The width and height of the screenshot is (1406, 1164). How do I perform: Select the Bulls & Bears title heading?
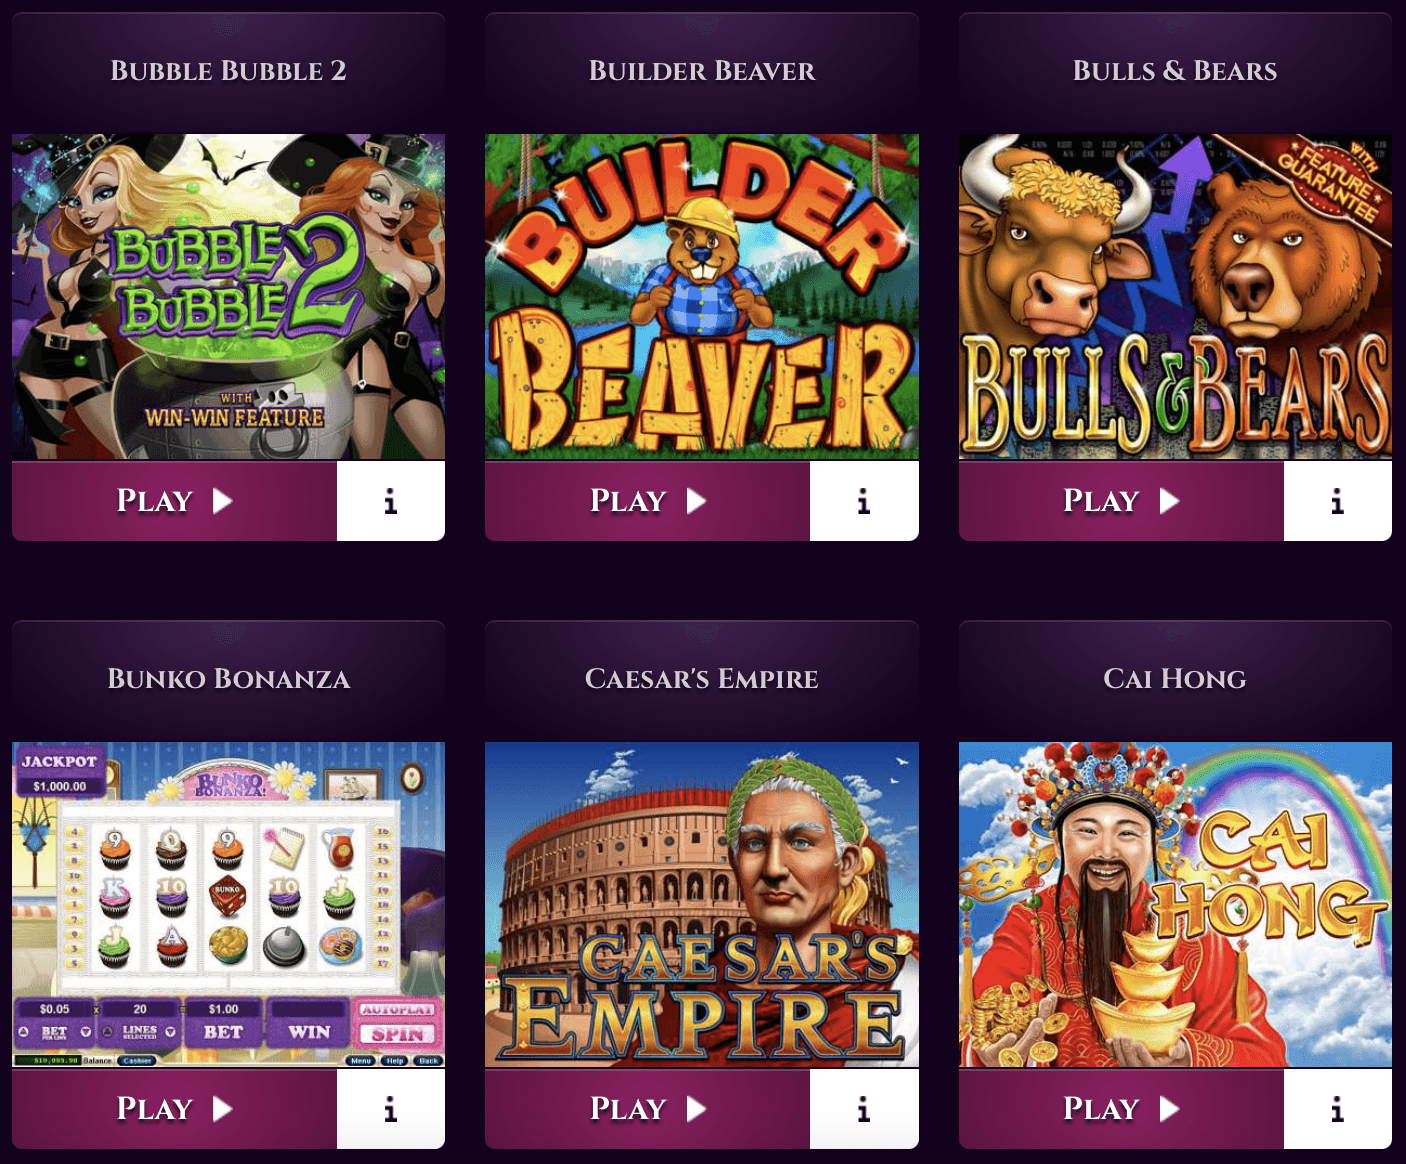pos(1175,71)
